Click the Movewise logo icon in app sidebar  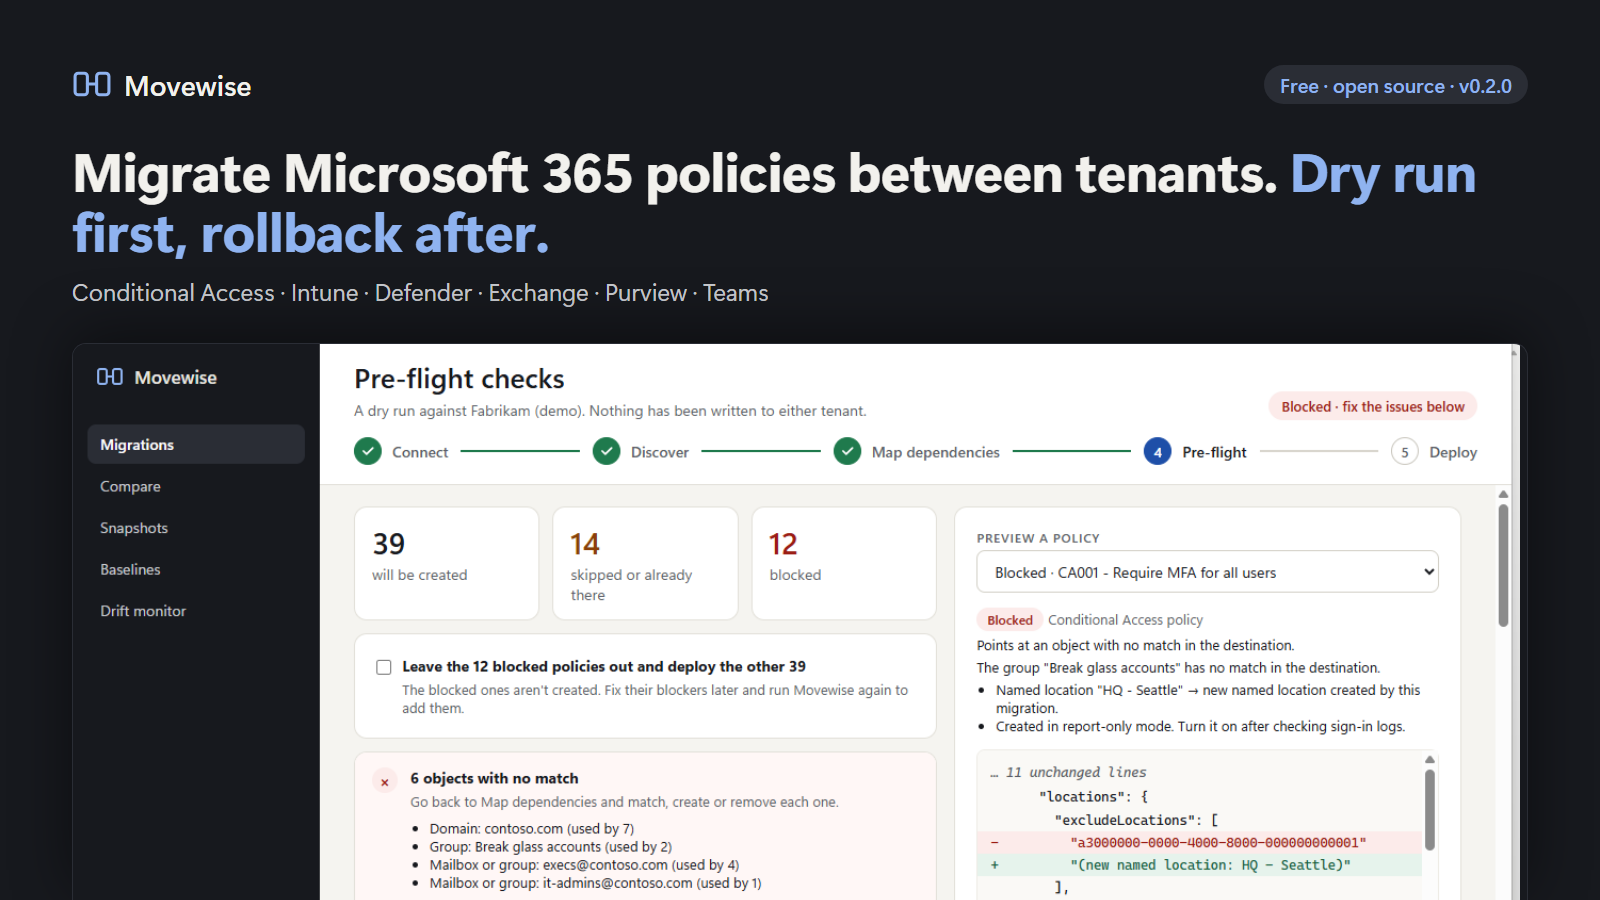point(110,377)
